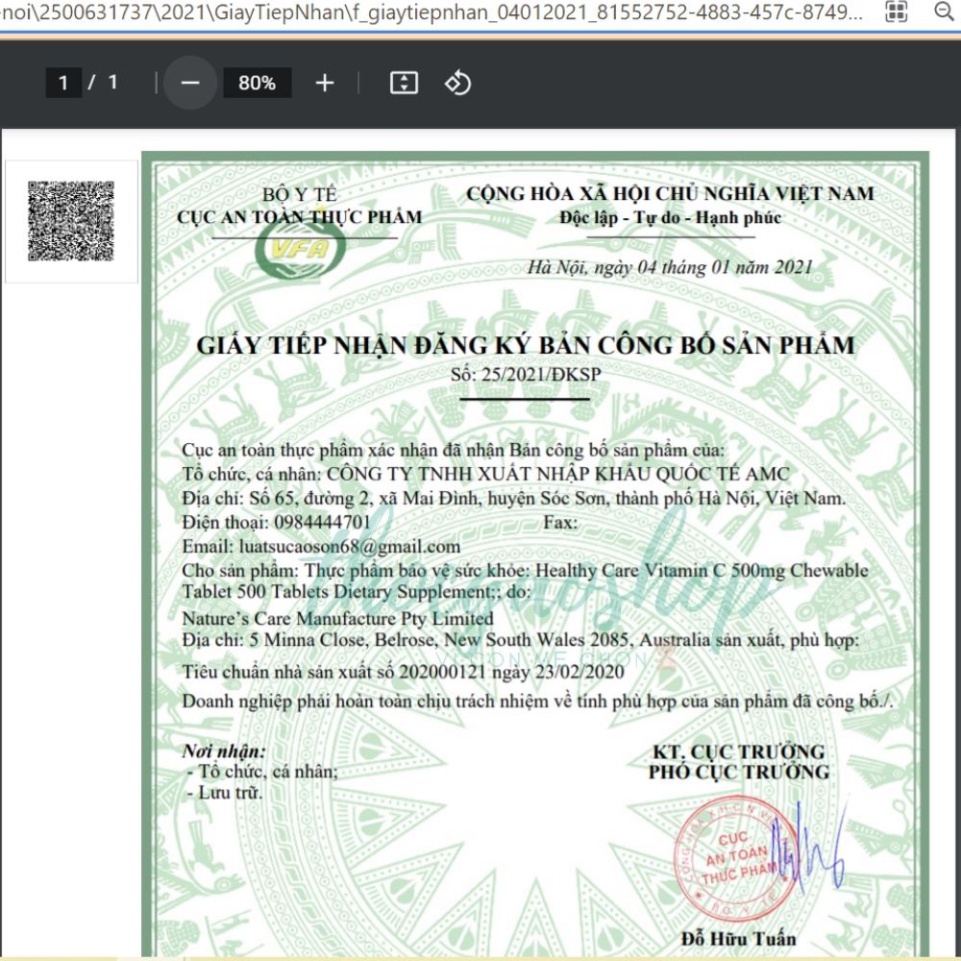Click the Hà Nội date line
The height and width of the screenshot is (961, 961).
[670, 267]
